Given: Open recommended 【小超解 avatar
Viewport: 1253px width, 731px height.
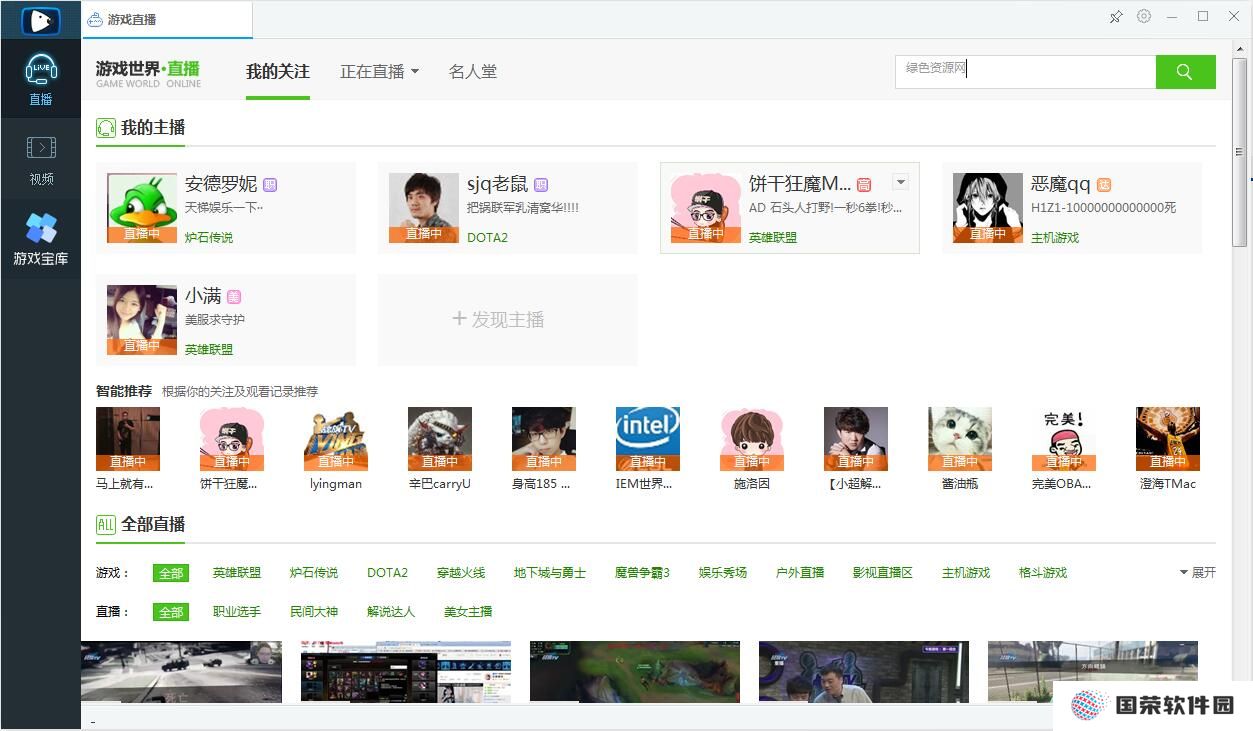Looking at the screenshot, I should (856, 439).
